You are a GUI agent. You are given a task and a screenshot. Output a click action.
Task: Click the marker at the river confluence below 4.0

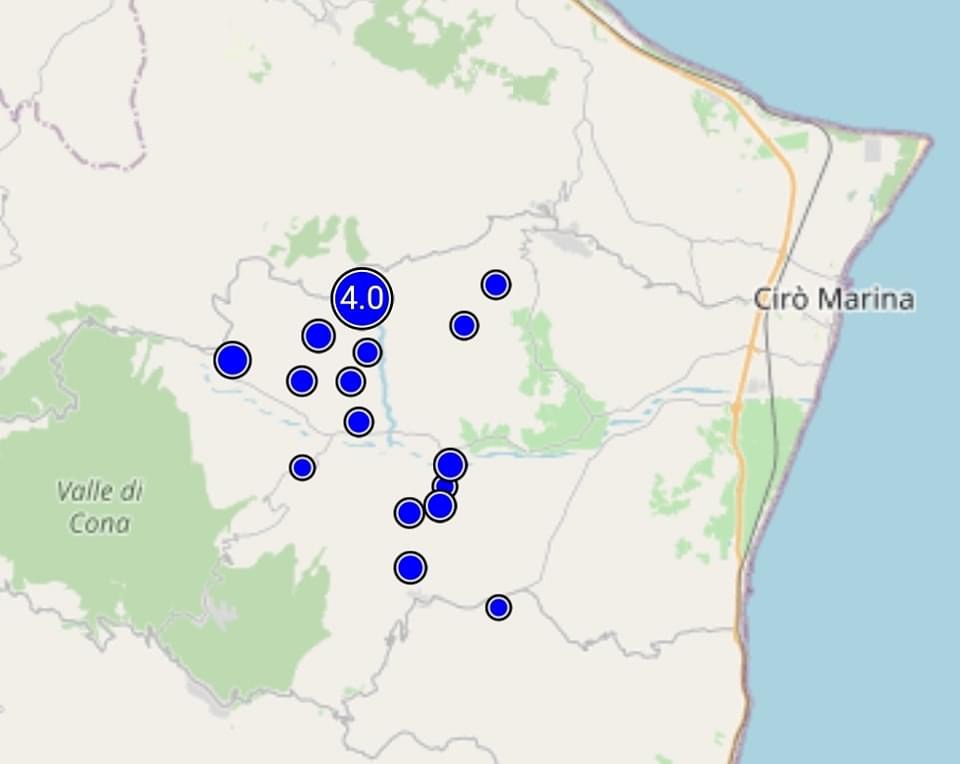point(359,422)
